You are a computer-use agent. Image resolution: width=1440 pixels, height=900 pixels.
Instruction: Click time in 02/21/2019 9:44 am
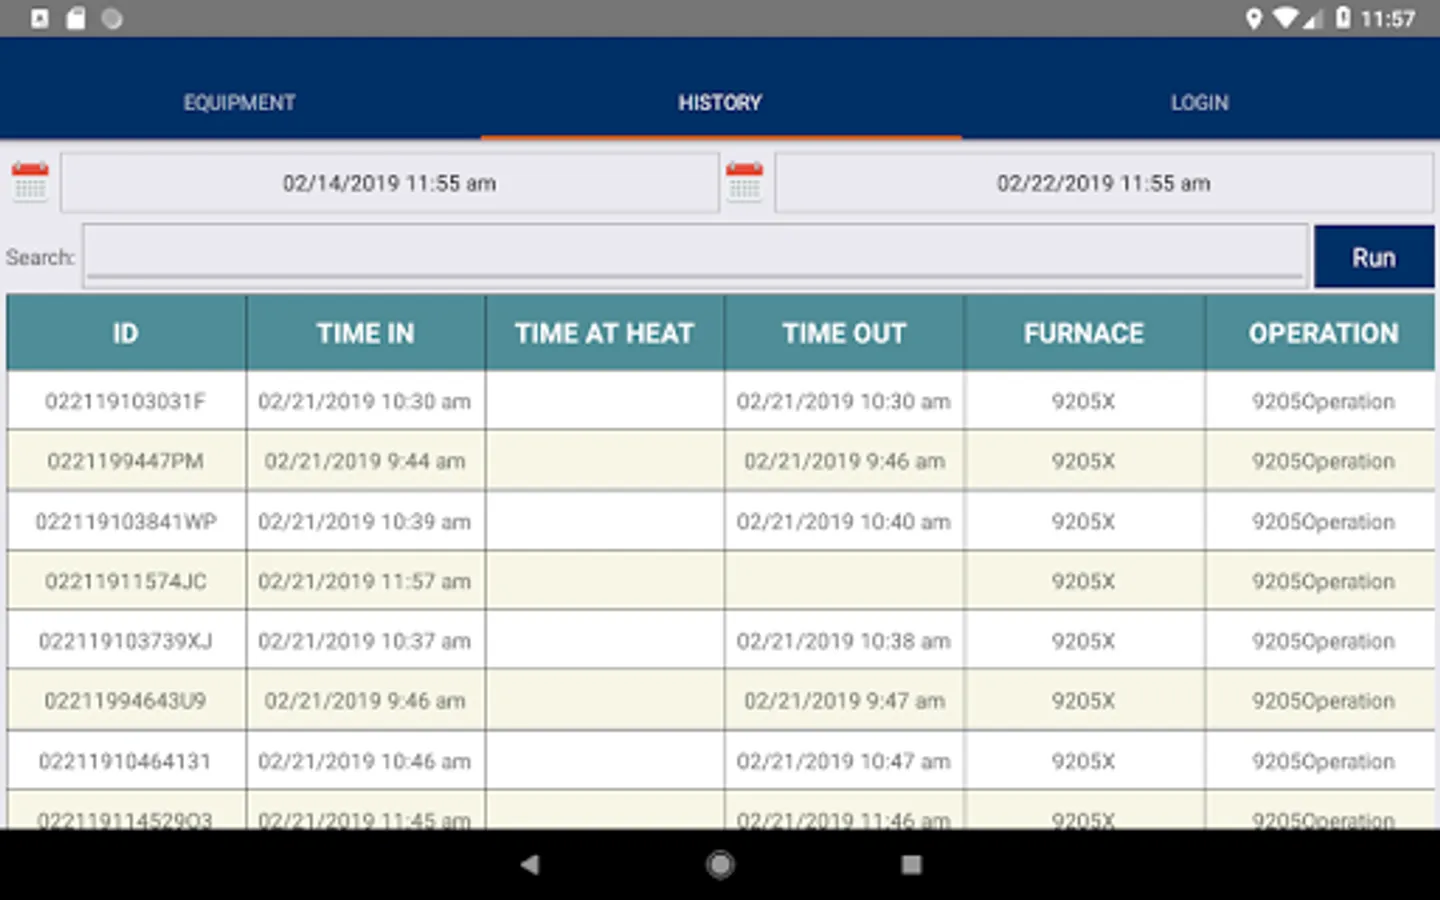[x=365, y=461]
